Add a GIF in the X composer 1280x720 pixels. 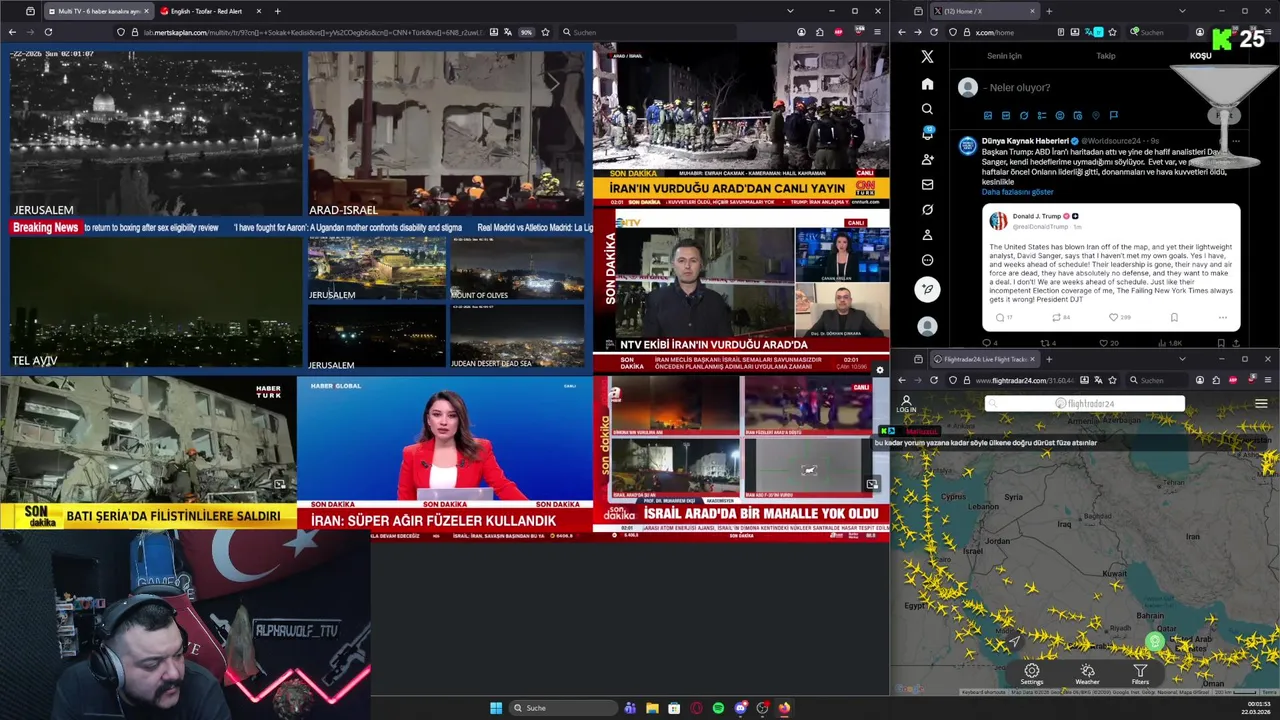coord(1006,116)
